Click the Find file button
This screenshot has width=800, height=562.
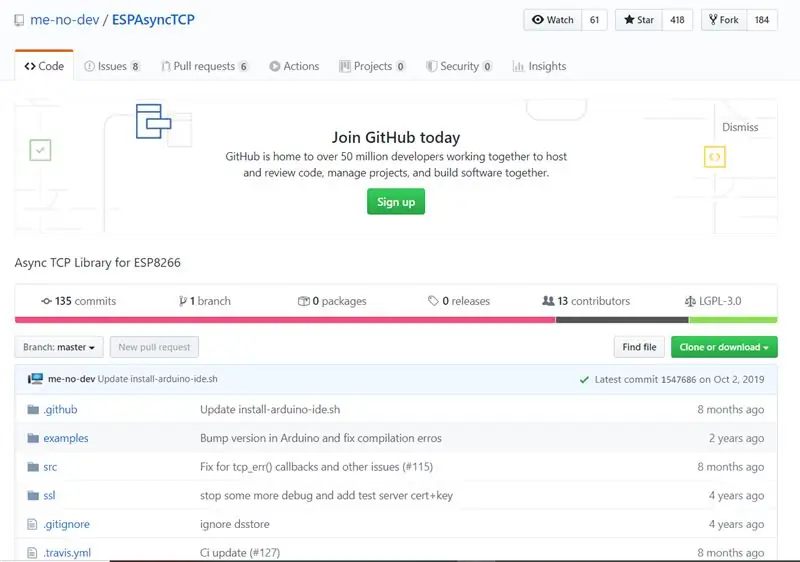tap(639, 347)
